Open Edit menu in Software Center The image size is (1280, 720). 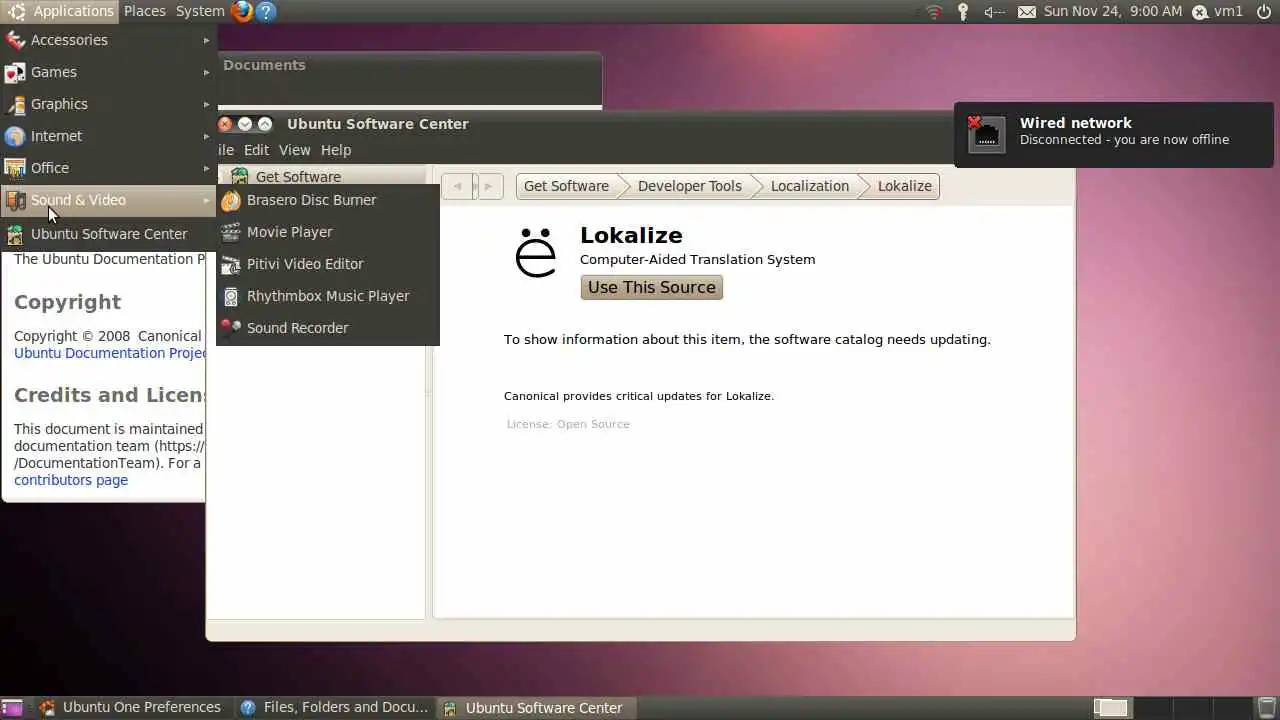[x=256, y=150]
